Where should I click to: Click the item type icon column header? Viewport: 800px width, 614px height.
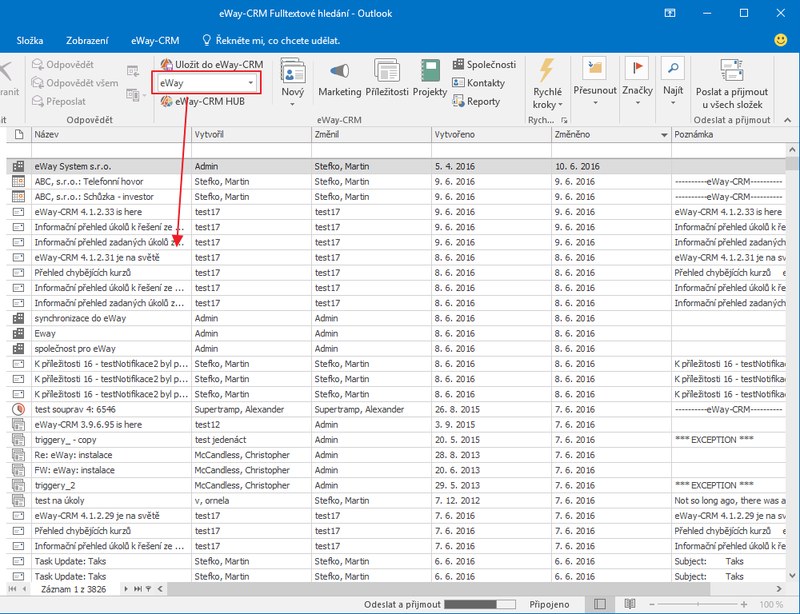click(19, 135)
